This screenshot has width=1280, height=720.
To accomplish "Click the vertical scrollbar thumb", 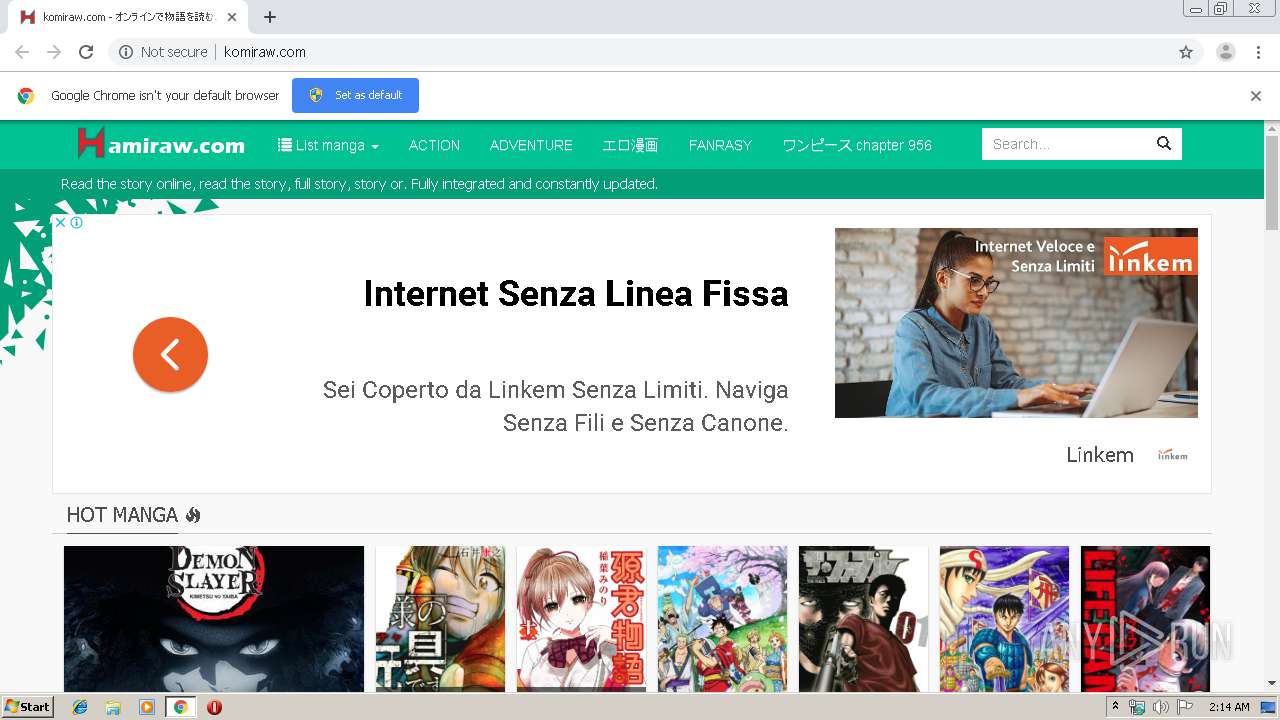I will [x=1272, y=182].
